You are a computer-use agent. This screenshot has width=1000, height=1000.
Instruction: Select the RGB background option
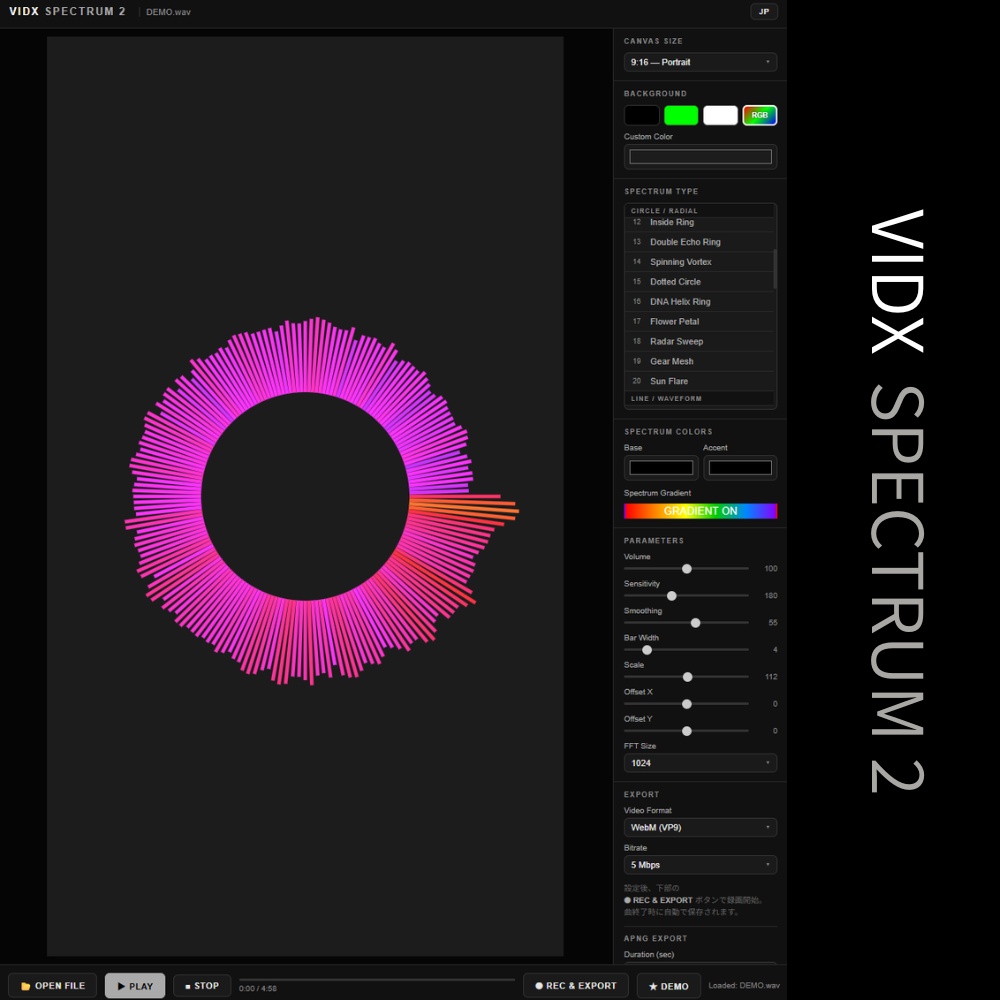[x=760, y=115]
